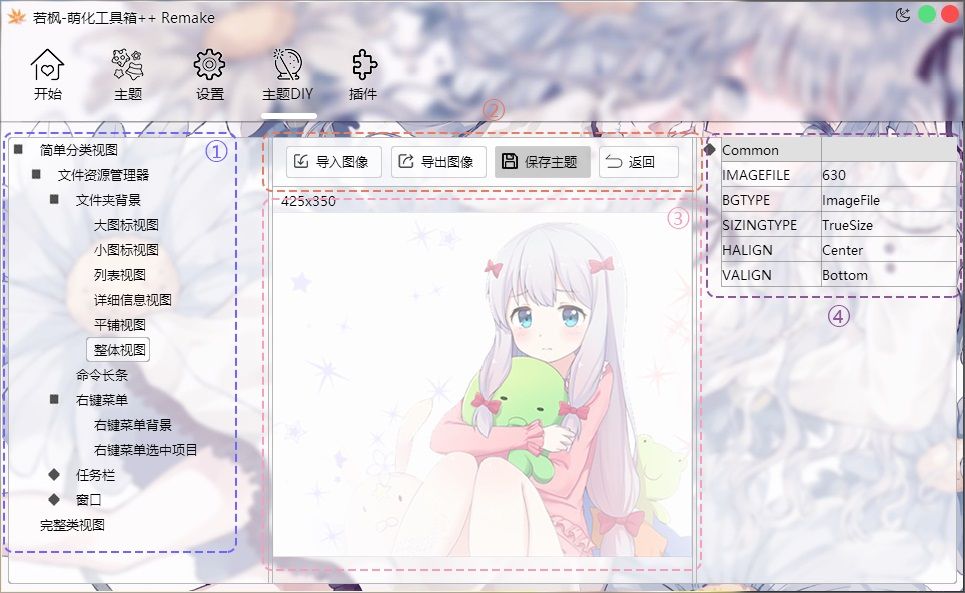Click the 425x350 size label
The height and width of the screenshot is (593, 965).
[308, 201]
